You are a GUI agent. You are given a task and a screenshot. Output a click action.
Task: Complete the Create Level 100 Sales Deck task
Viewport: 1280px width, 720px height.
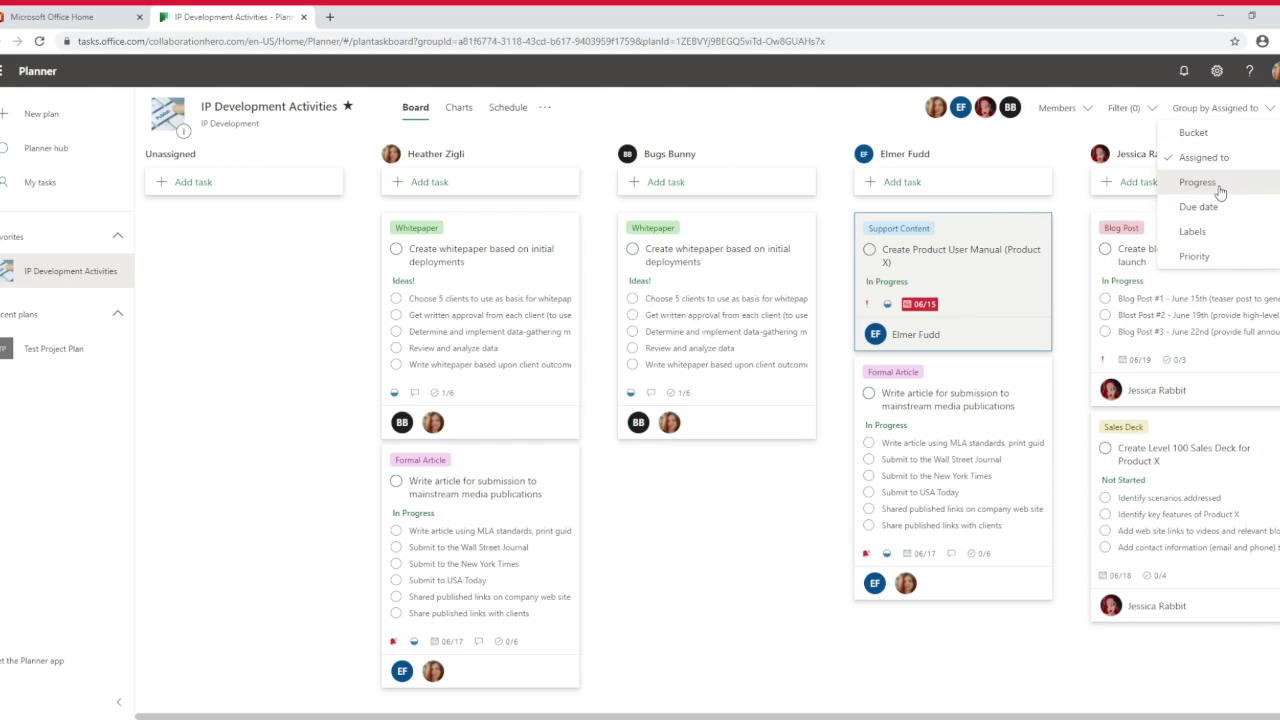(x=1105, y=449)
